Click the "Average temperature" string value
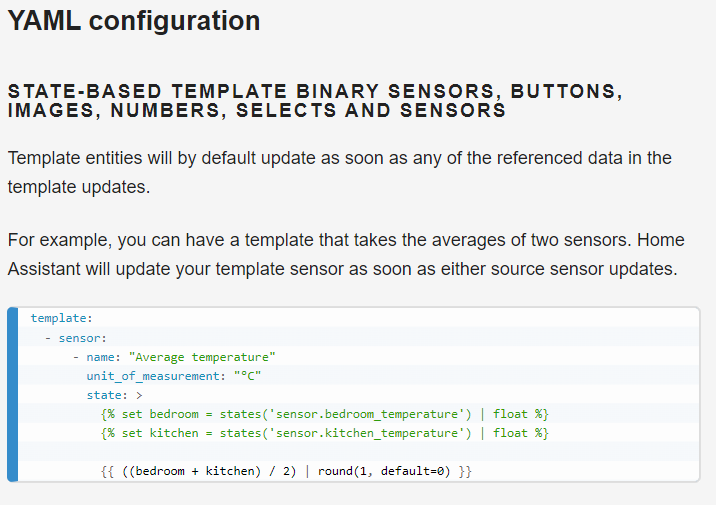Image resolution: width=716 pixels, height=505 pixels. click(202, 357)
